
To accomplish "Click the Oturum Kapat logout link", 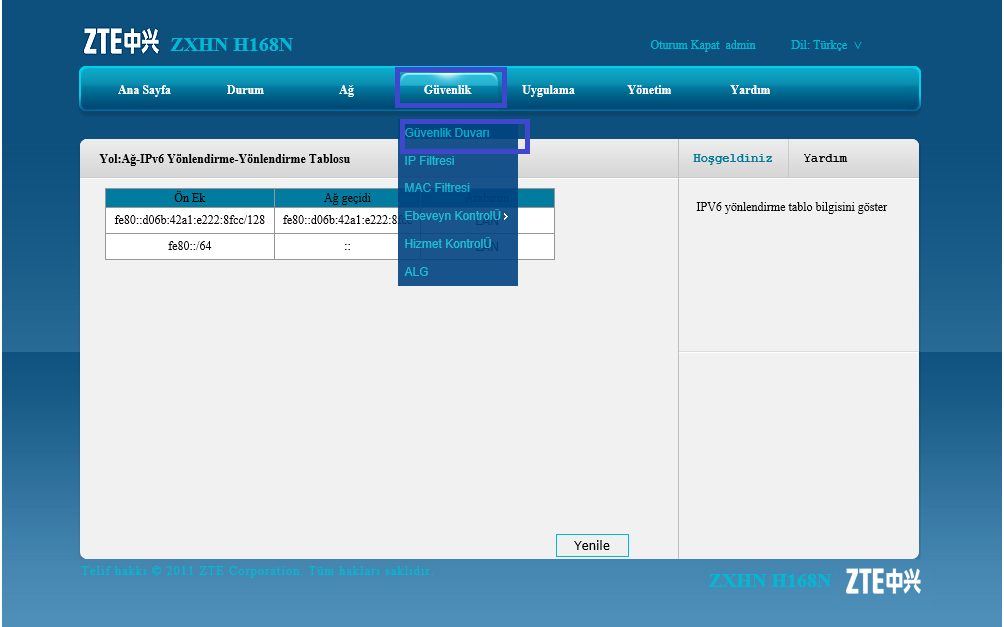I will pyautogui.click(x=685, y=45).
